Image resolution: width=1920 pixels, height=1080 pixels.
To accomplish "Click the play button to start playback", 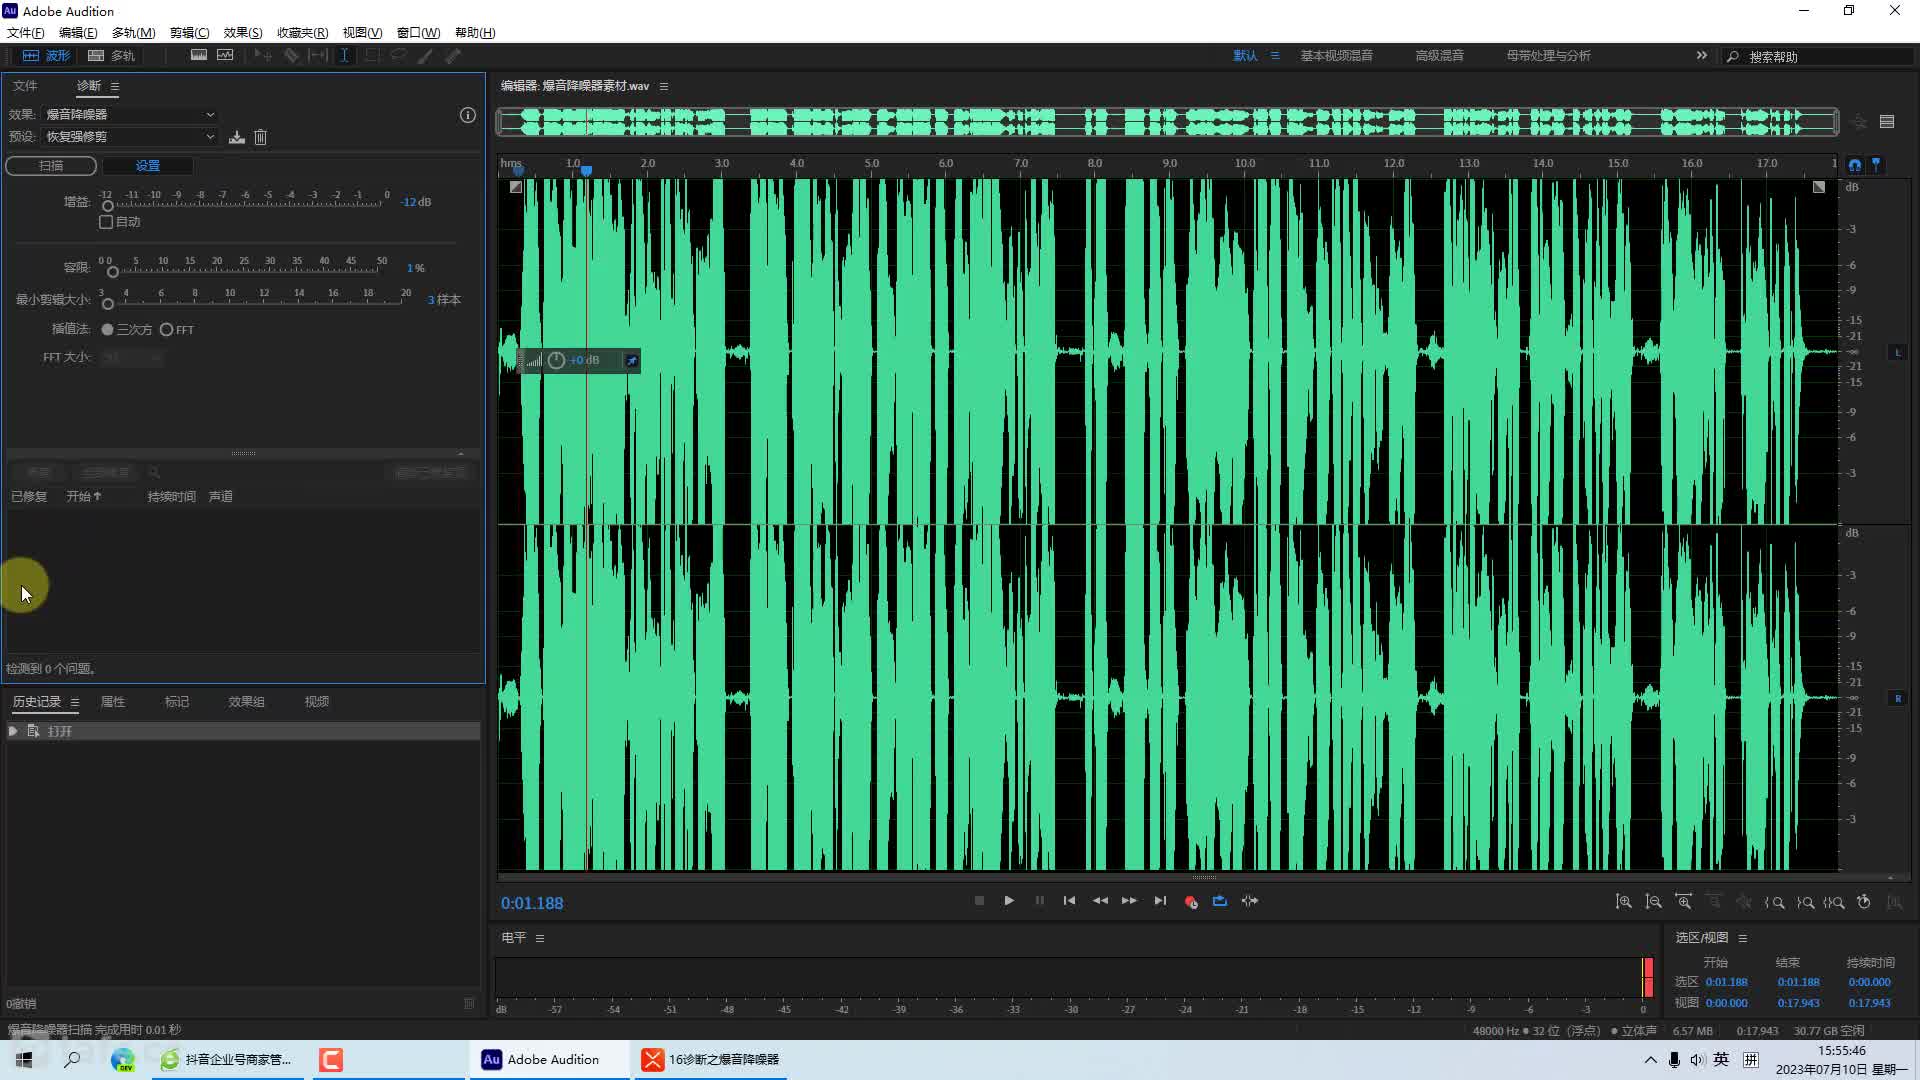I will click(x=1009, y=901).
